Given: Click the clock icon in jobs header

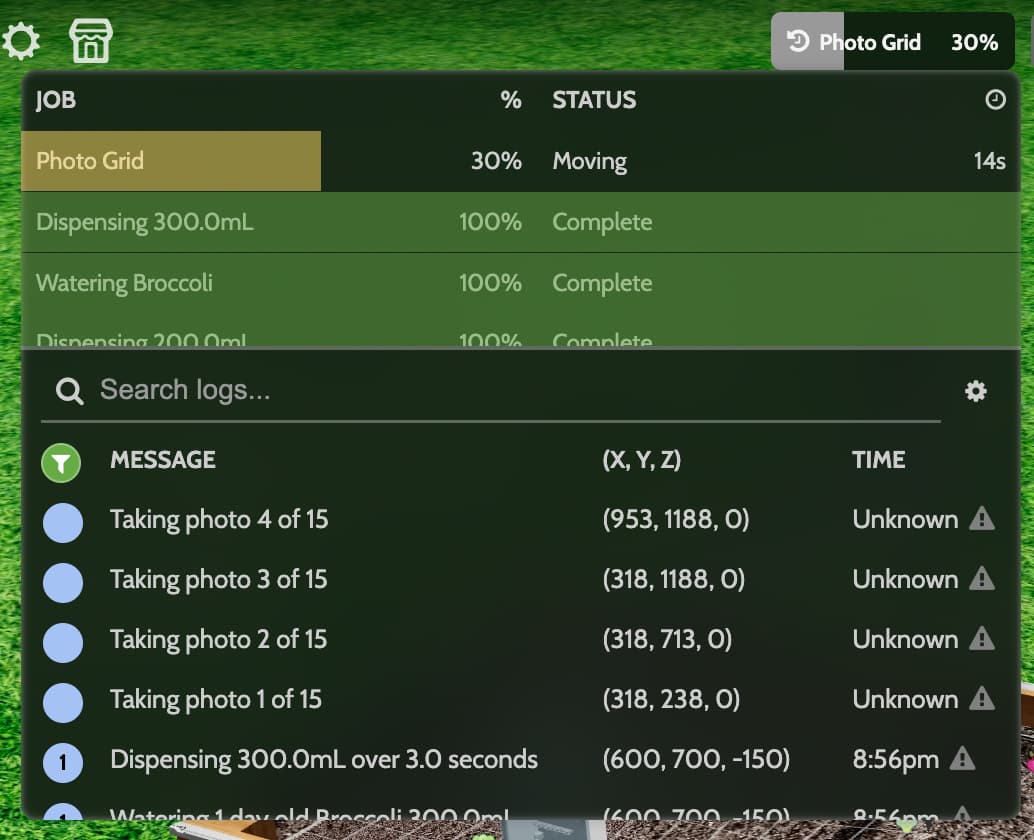Looking at the screenshot, I should click(995, 100).
